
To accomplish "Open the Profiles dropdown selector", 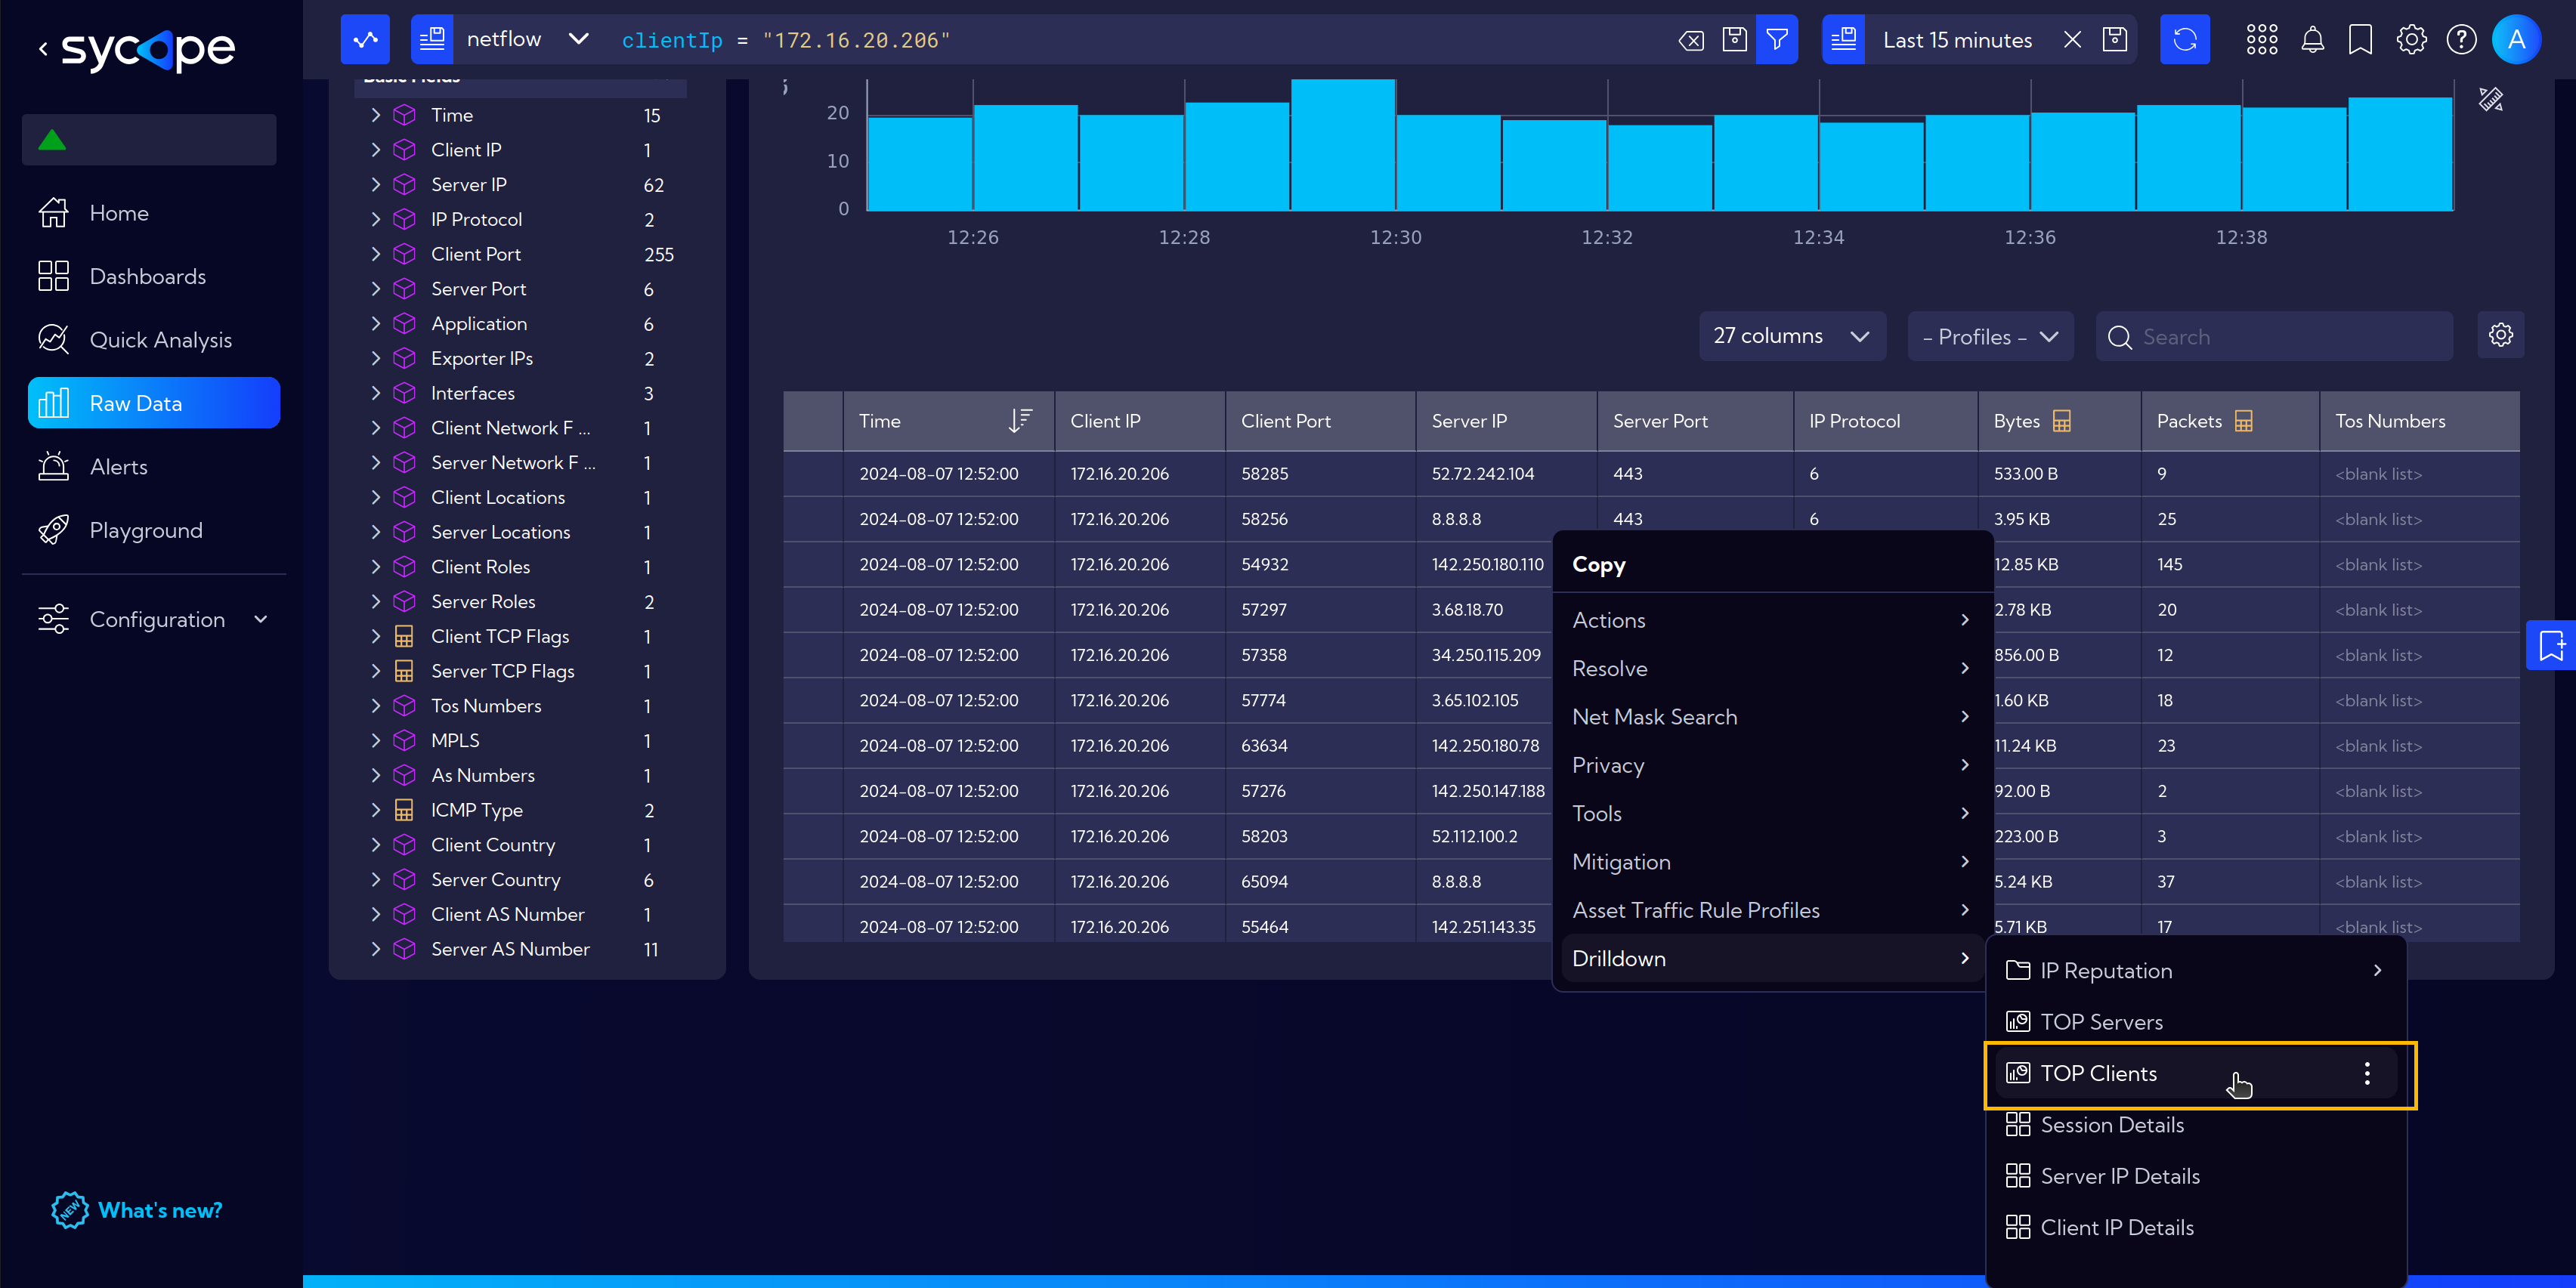I will (x=1990, y=337).
